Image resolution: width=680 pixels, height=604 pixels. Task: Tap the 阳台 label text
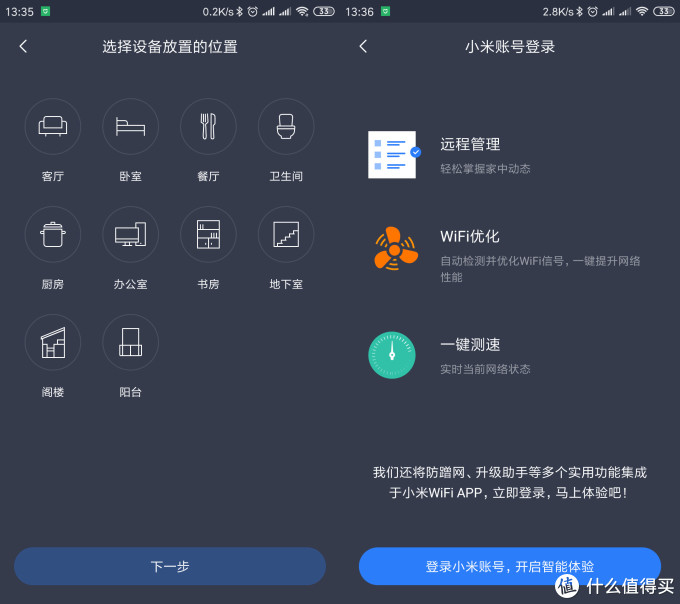coord(130,392)
